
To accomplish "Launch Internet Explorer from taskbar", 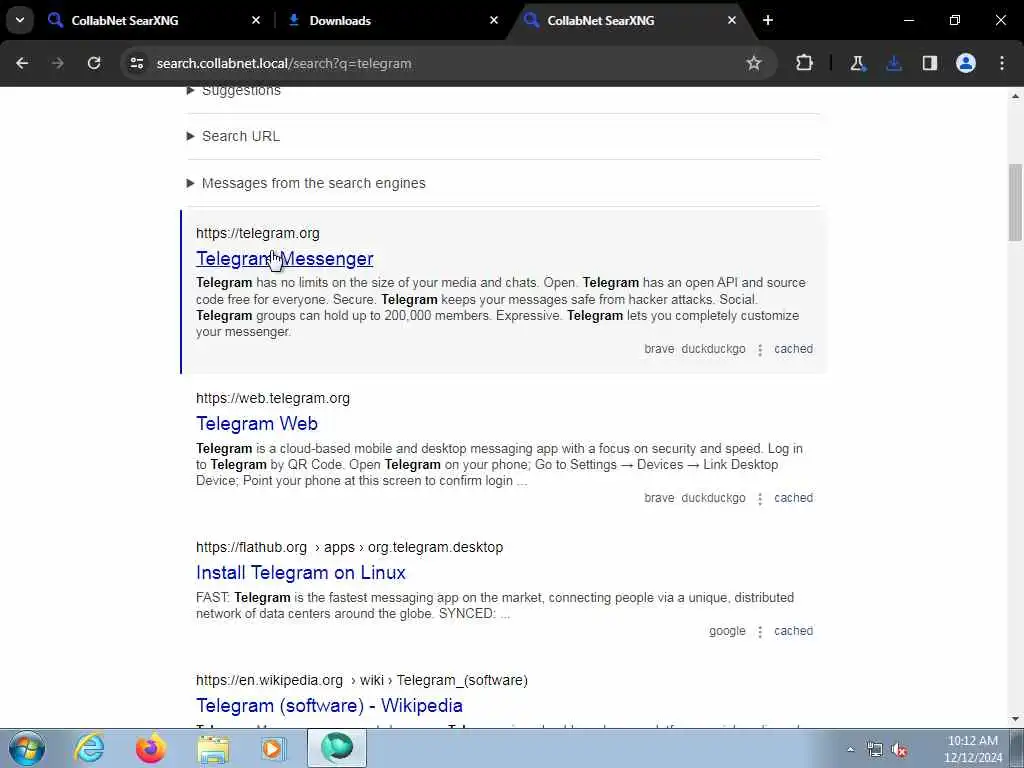I will coord(89,748).
